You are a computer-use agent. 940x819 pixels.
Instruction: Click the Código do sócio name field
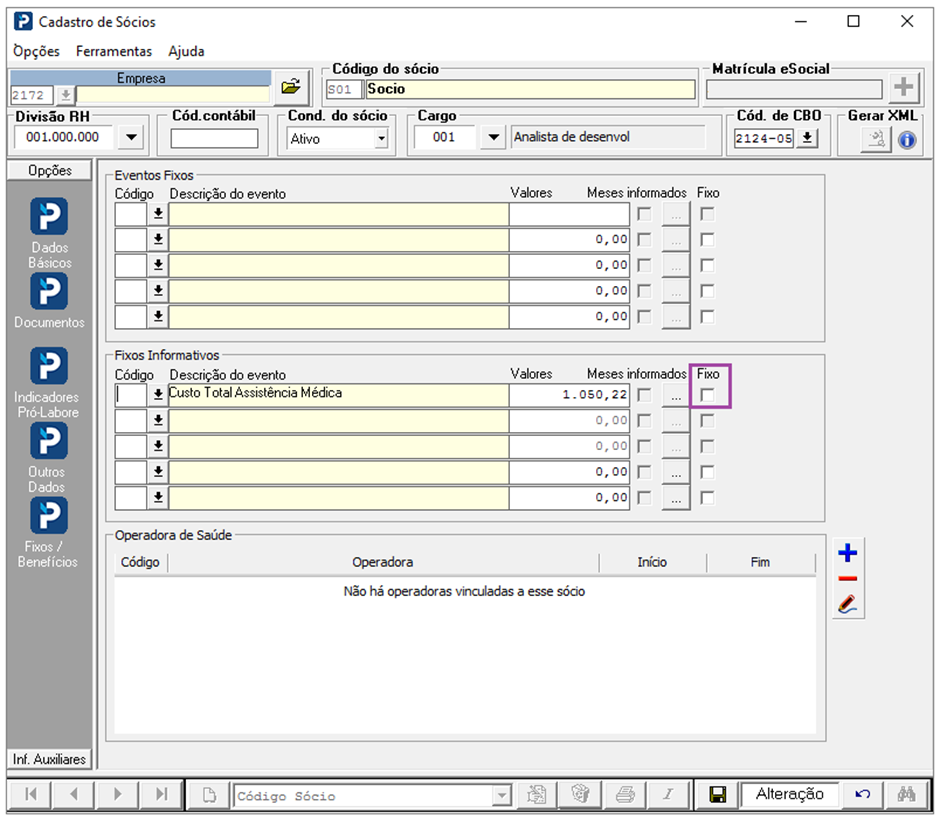pos(530,89)
